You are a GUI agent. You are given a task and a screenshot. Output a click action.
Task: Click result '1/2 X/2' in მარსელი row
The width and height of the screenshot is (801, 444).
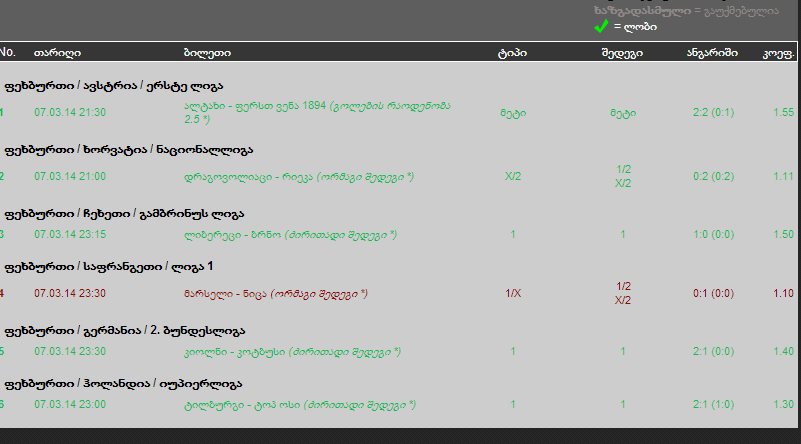tap(623, 293)
